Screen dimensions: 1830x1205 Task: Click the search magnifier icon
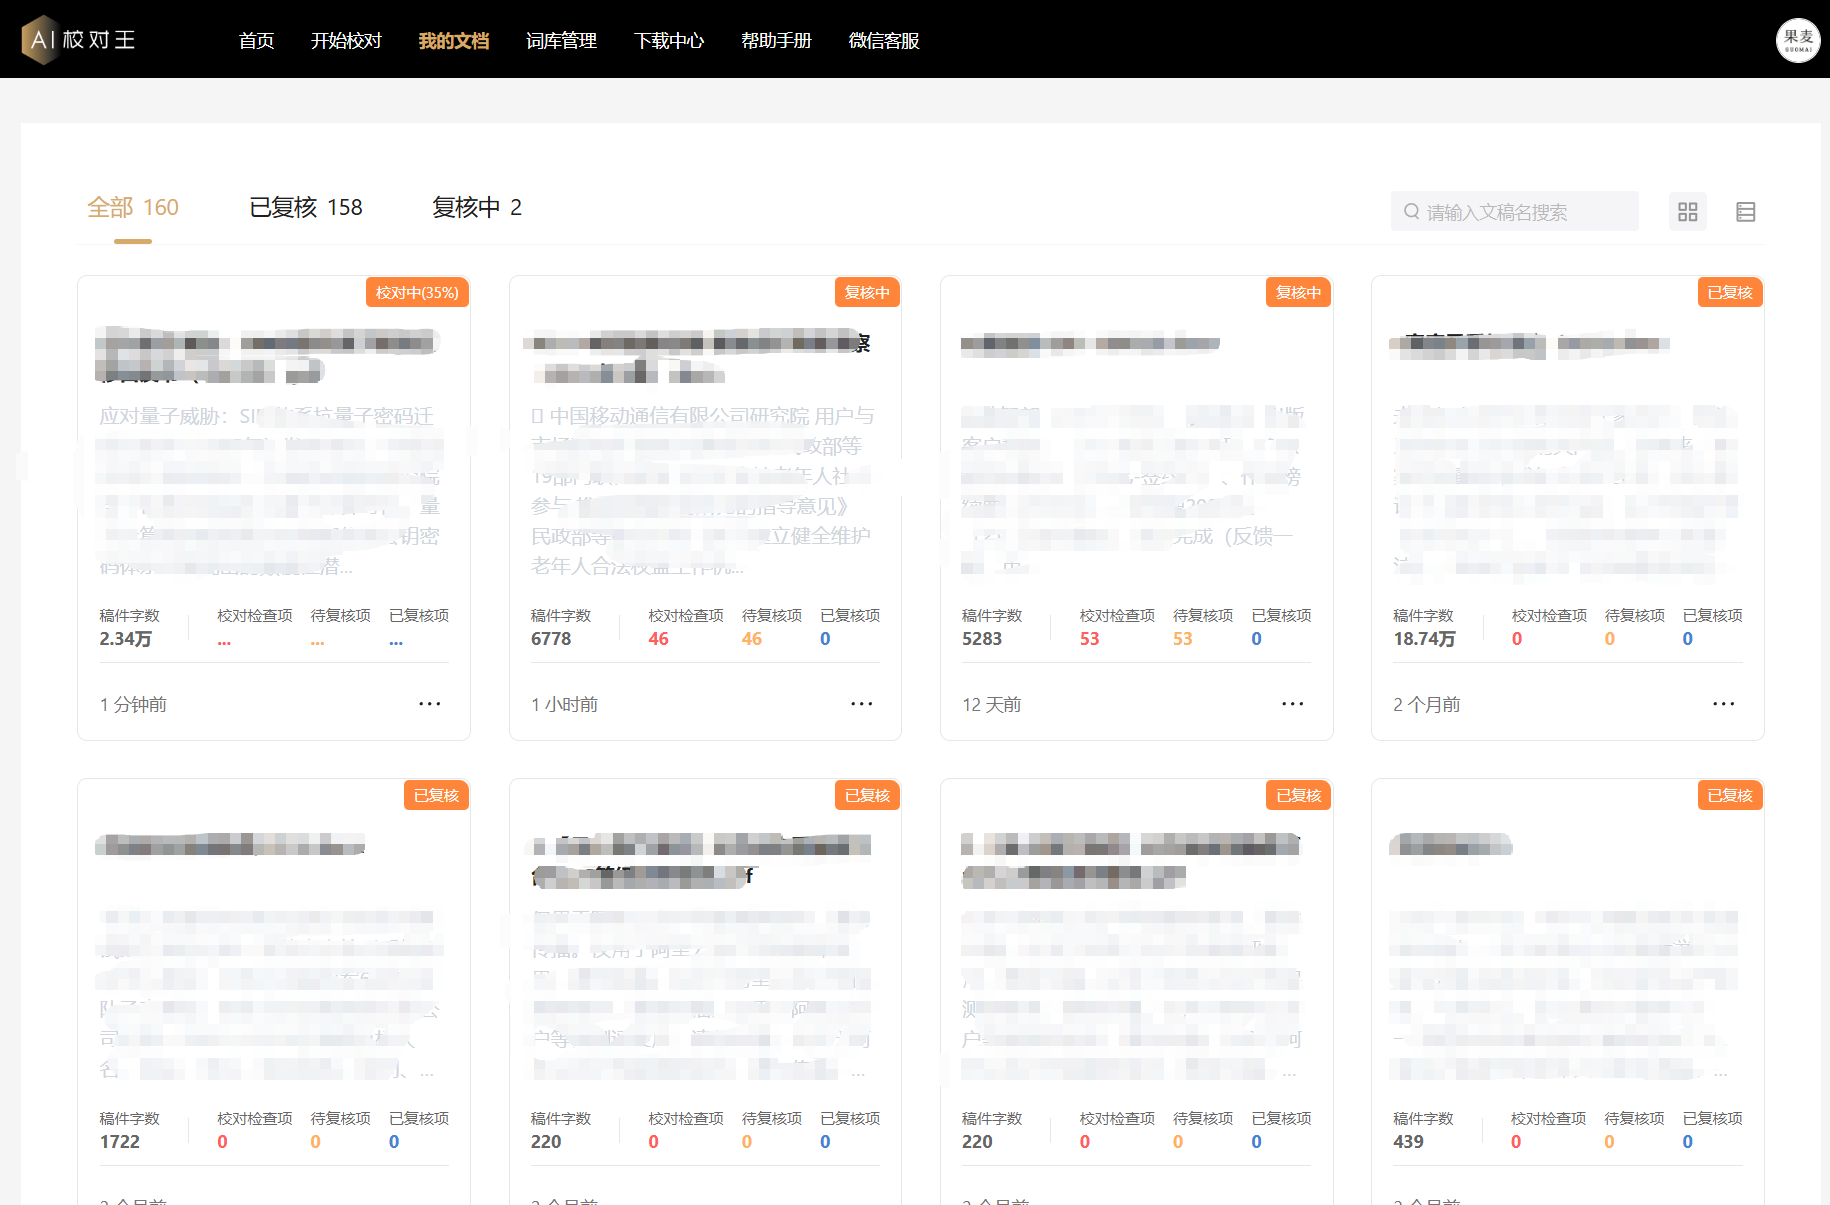pyautogui.click(x=1411, y=212)
